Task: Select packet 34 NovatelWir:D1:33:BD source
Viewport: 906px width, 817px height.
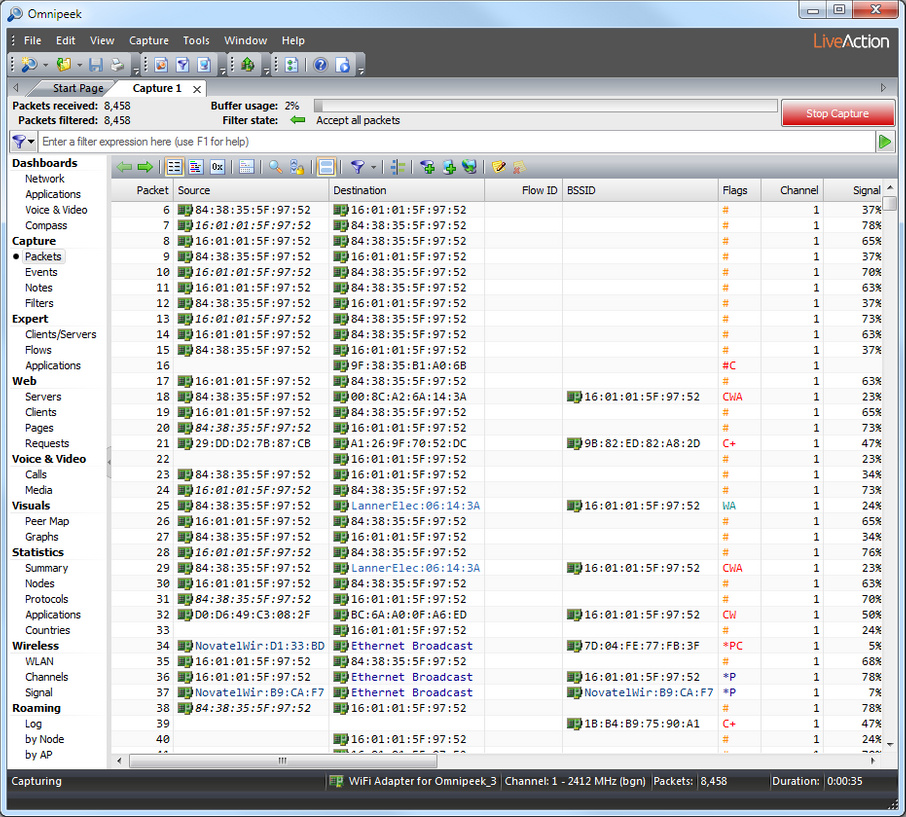Action: [x=251, y=646]
